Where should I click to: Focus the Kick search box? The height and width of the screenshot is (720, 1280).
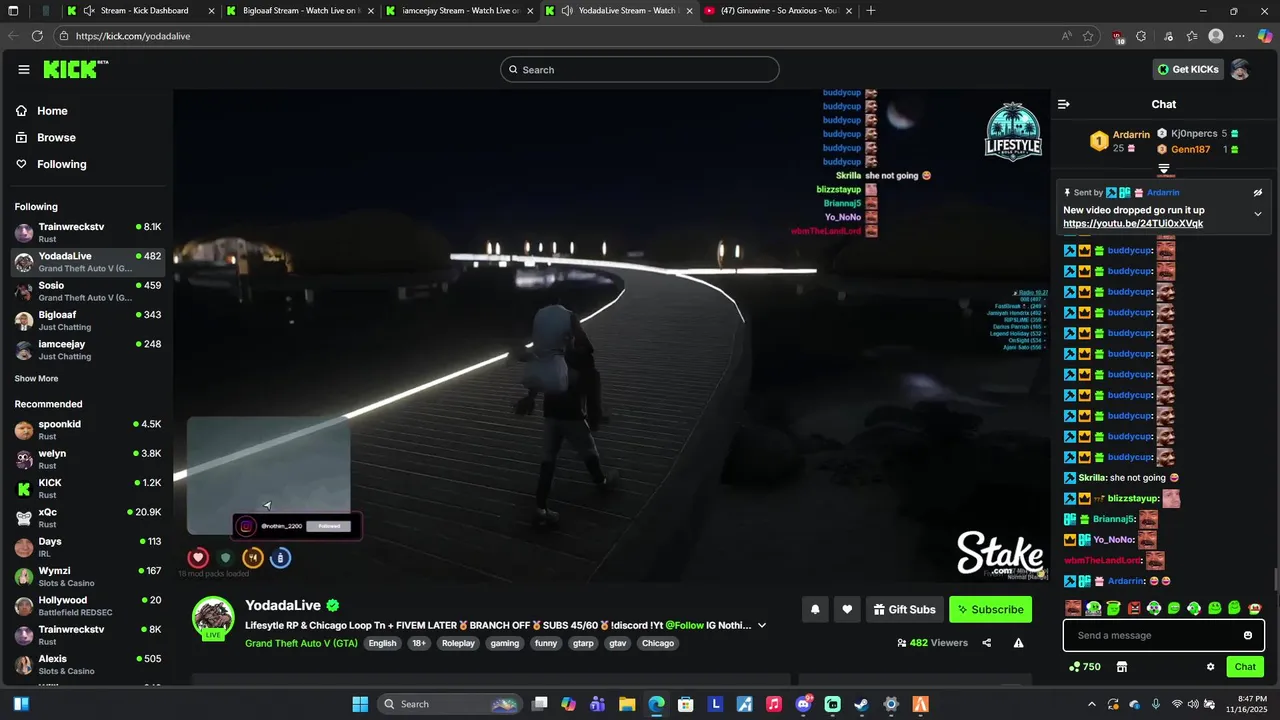pos(640,69)
